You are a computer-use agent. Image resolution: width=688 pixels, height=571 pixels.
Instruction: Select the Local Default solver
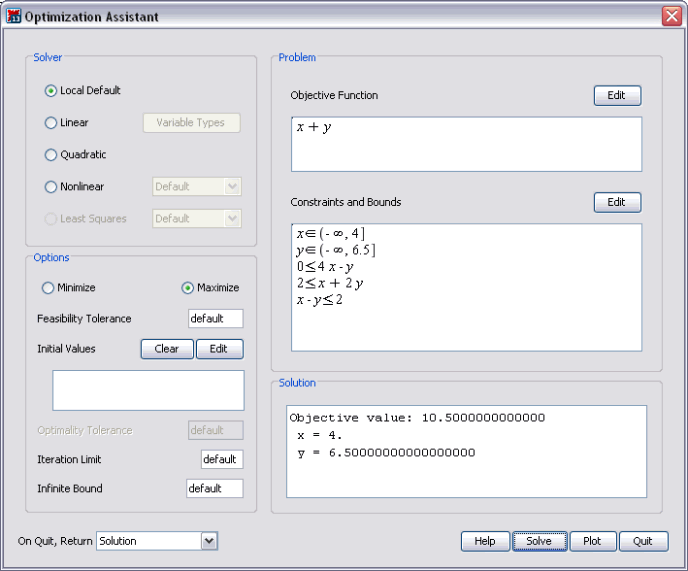pos(51,91)
